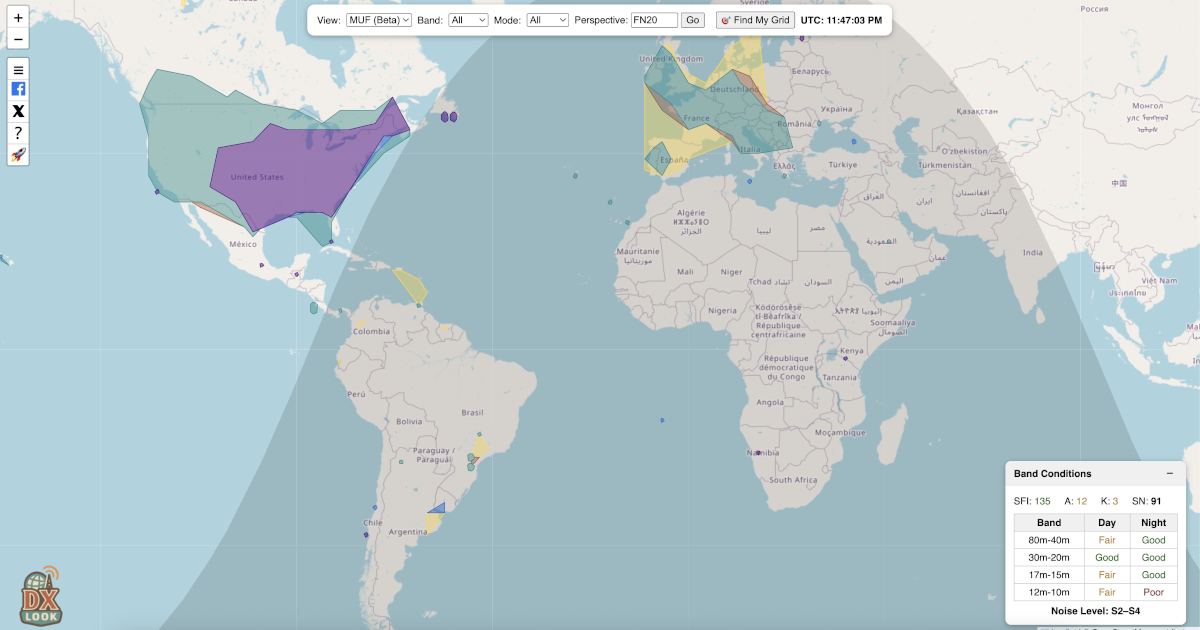
Task: Open the hamburger menu
Action: (x=18, y=69)
